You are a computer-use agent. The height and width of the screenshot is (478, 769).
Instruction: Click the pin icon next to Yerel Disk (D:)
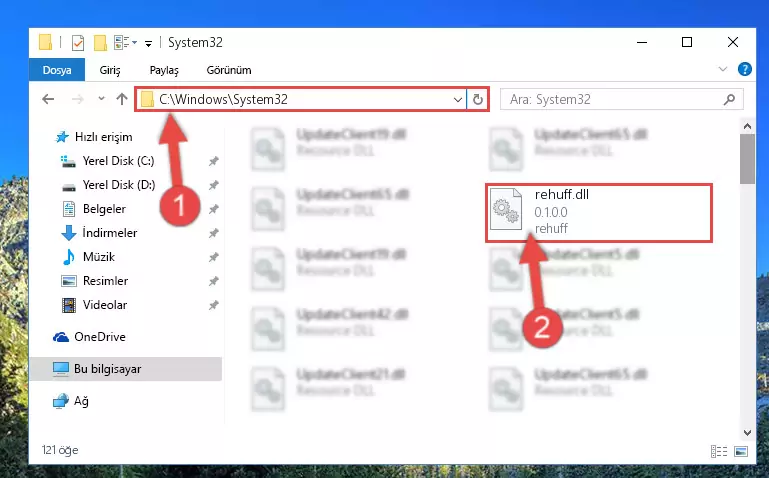coord(213,185)
